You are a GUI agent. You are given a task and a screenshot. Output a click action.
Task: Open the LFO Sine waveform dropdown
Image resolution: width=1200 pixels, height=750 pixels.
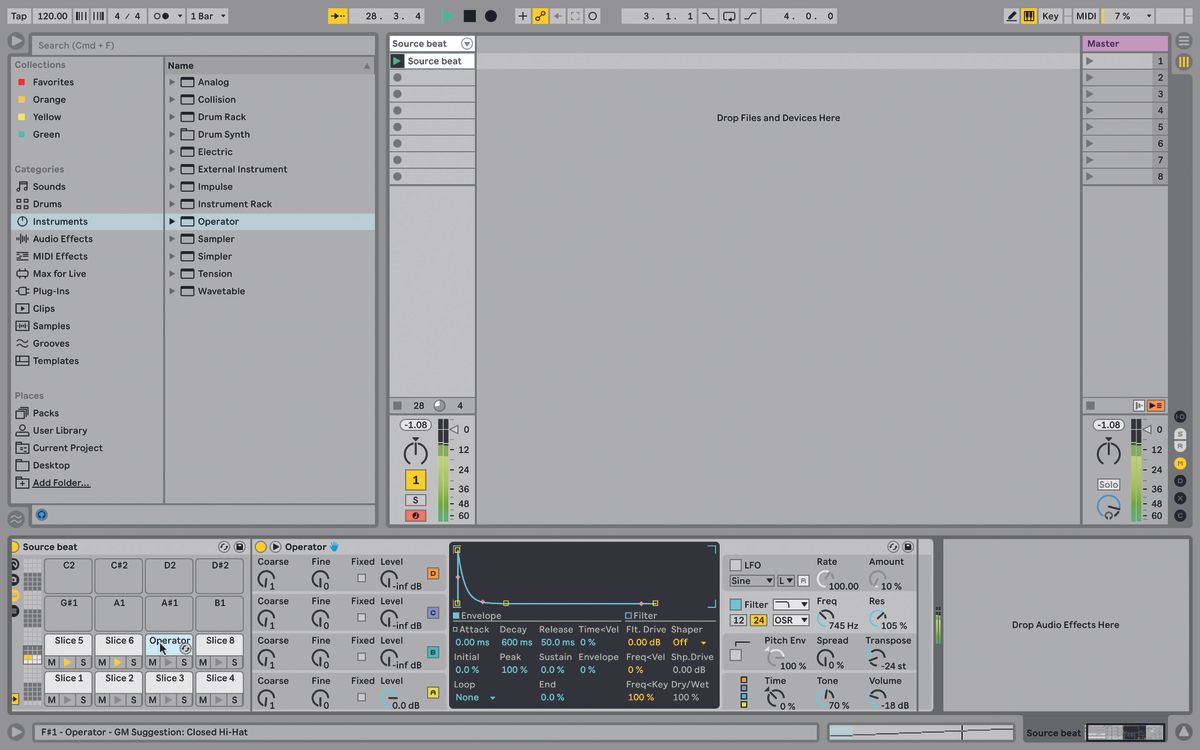(x=750, y=580)
